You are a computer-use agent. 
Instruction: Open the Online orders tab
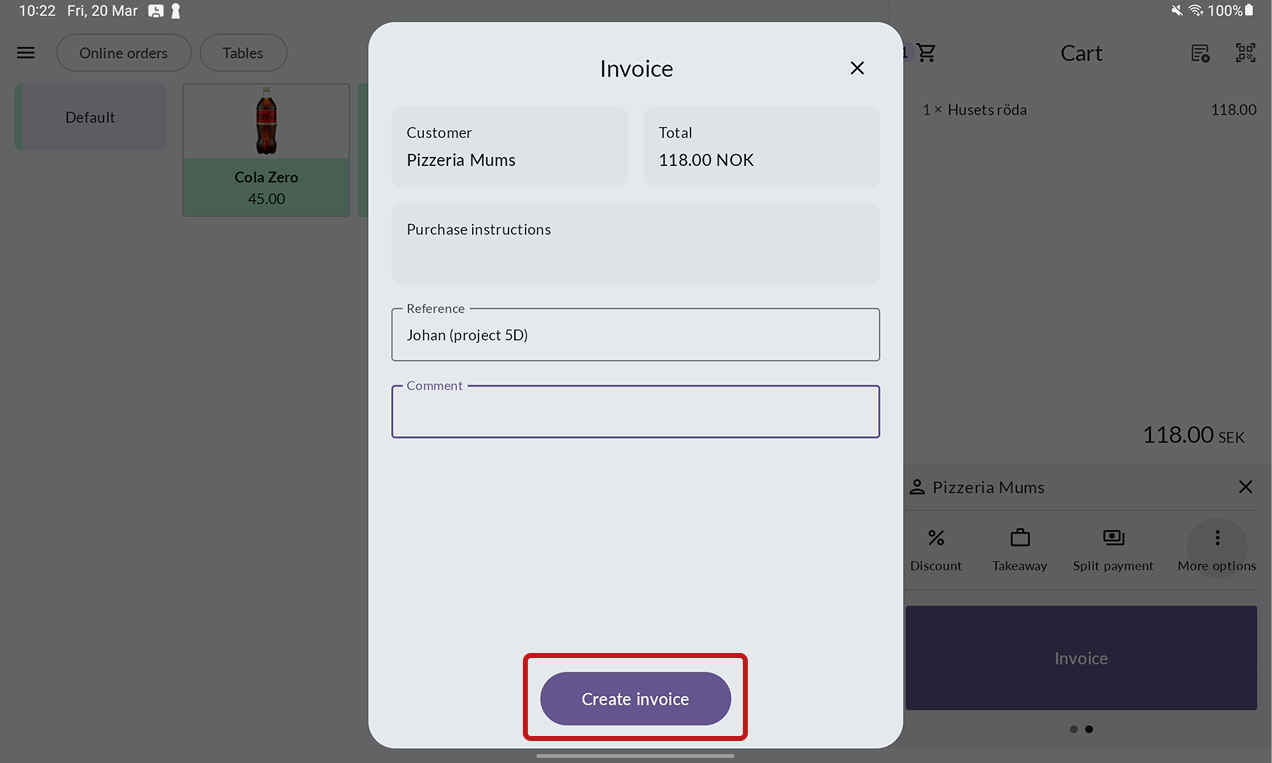pos(123,53)
